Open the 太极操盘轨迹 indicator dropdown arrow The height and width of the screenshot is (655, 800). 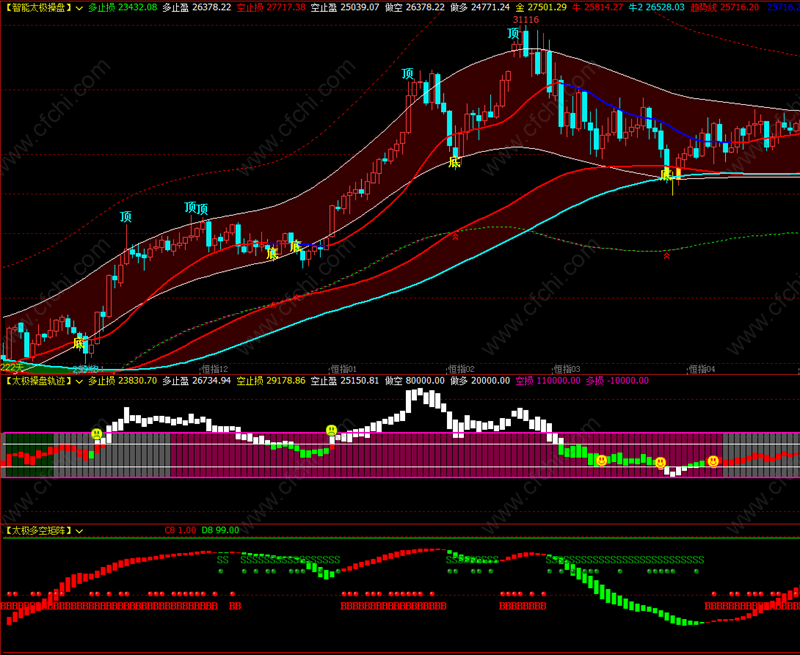pos(79,381)
